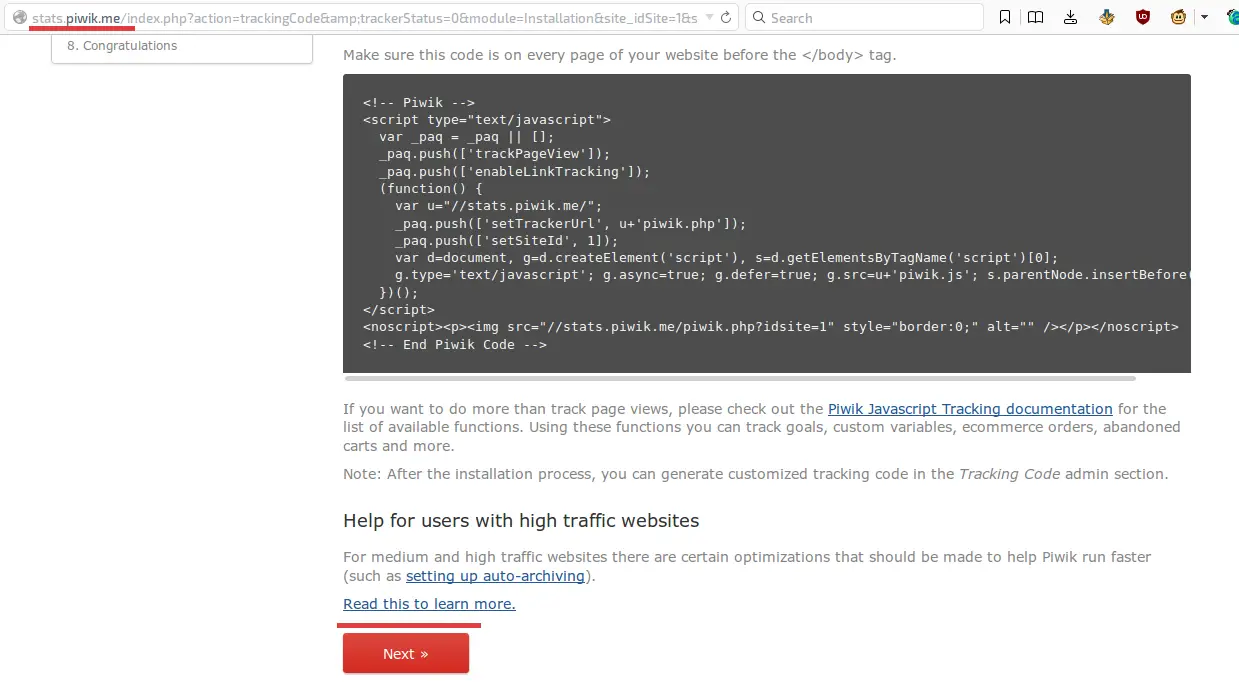Click the horizontal scrollbar under the code block
The height and width of the screenshot is (683, 1239).
click(x=740, y=378)
